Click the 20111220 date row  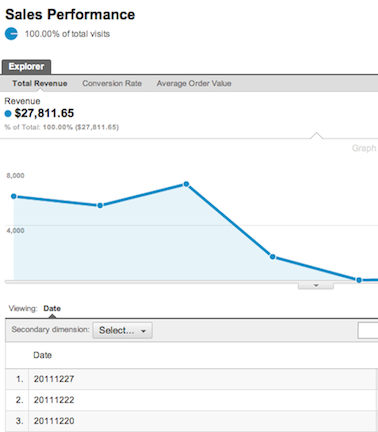click(192, 421)
